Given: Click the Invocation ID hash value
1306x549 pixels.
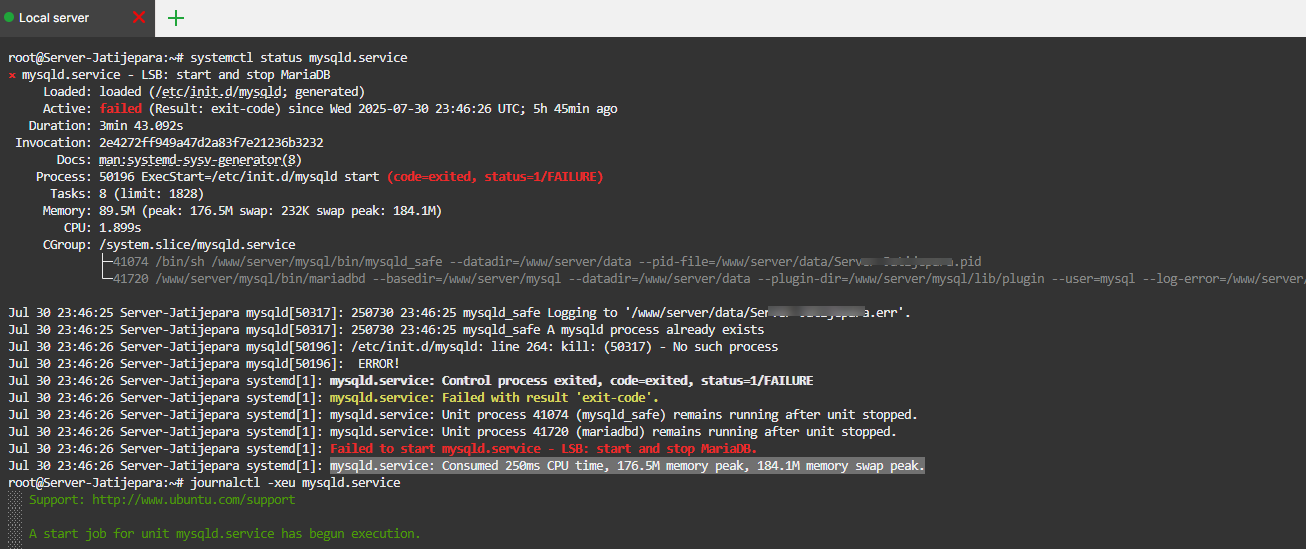Looking at the screenshot, I should click(210, 143).
